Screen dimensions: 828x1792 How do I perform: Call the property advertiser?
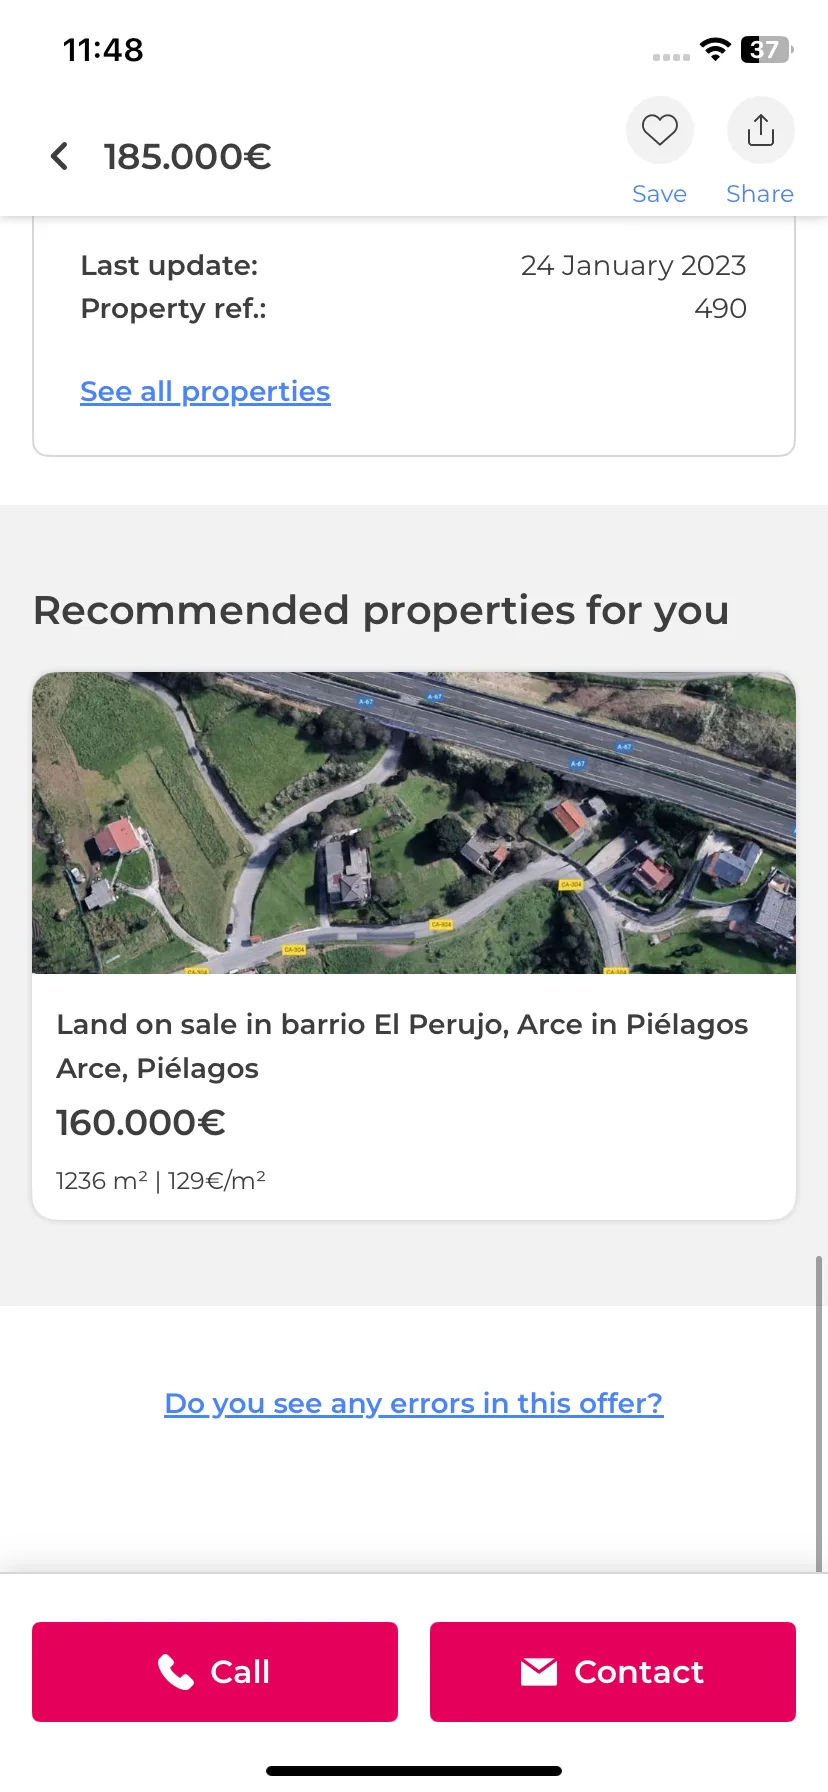[215, 1672]
